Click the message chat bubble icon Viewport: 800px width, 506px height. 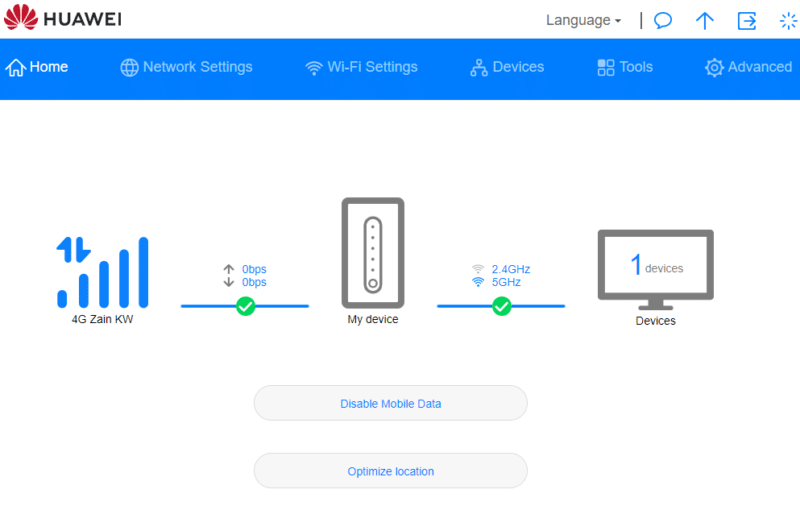pos(663,20)
